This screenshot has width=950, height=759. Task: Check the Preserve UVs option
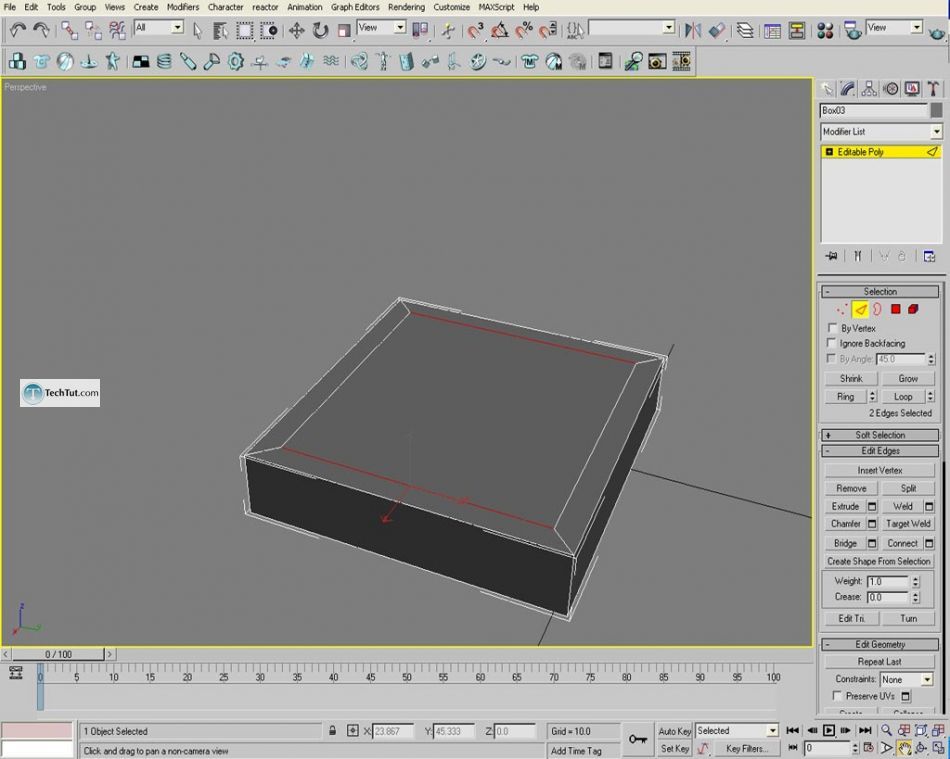(837, 696)
